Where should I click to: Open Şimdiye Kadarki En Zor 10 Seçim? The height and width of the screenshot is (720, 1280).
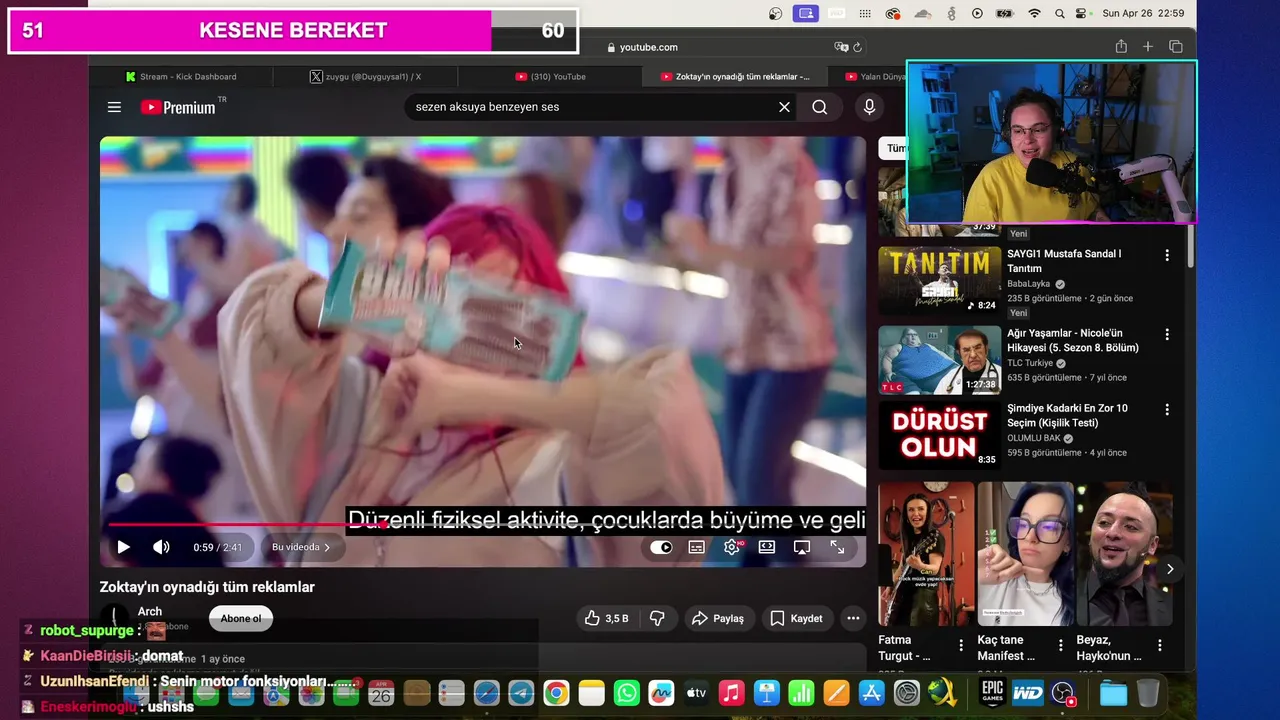(x=1067, y=415)
